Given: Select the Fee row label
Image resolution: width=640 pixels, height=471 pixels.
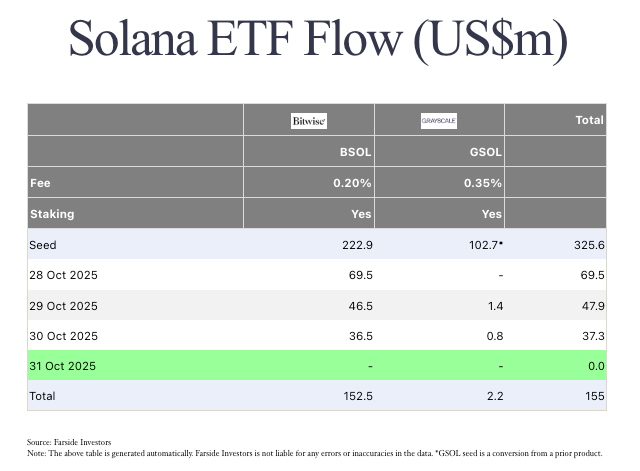Looking at the screenshot, I should pyautogui.click(x=43, y=183).
